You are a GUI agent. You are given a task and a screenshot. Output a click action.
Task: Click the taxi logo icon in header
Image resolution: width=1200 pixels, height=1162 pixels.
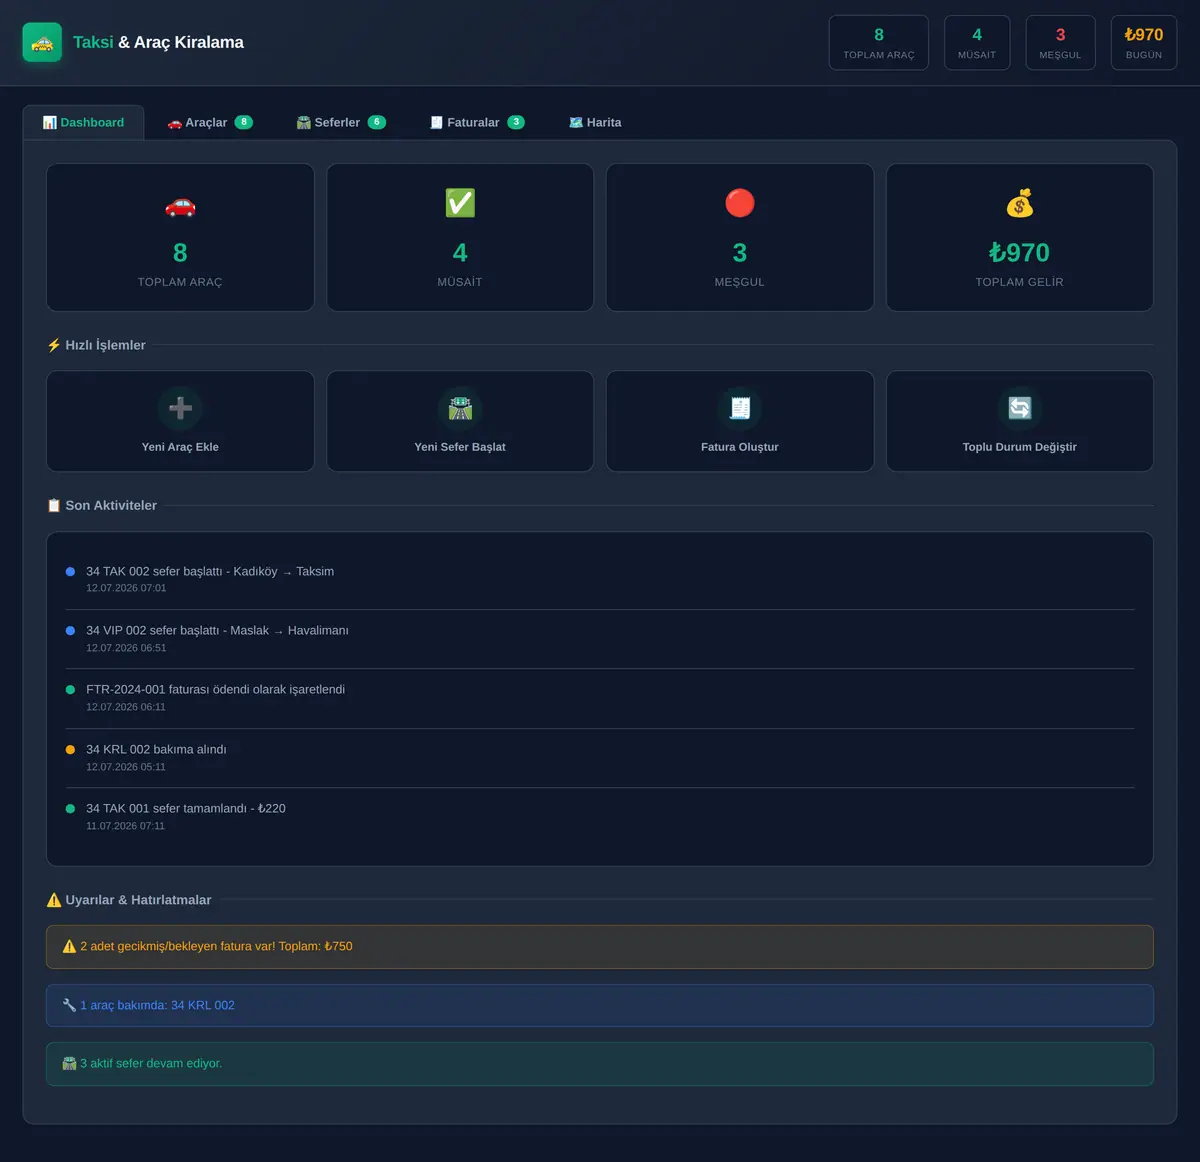[42, 43]
